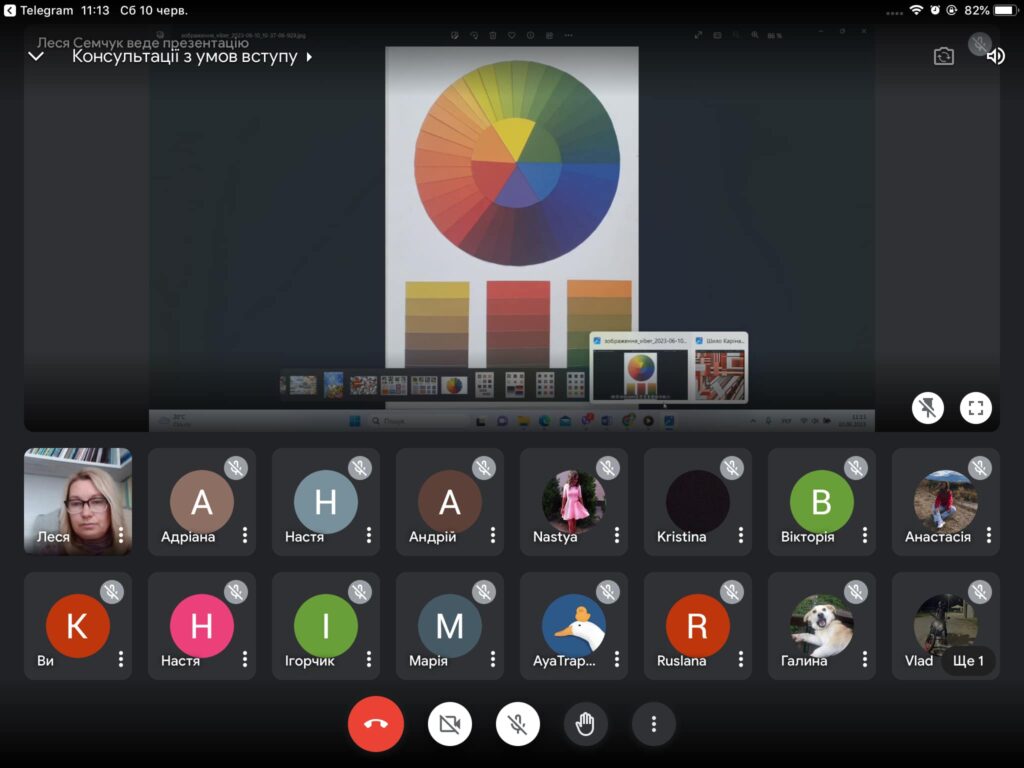Open options menu for Kristina tile
Image resolution: width=1024 pixels, height=768 pixels.
(x=741, y=536)
